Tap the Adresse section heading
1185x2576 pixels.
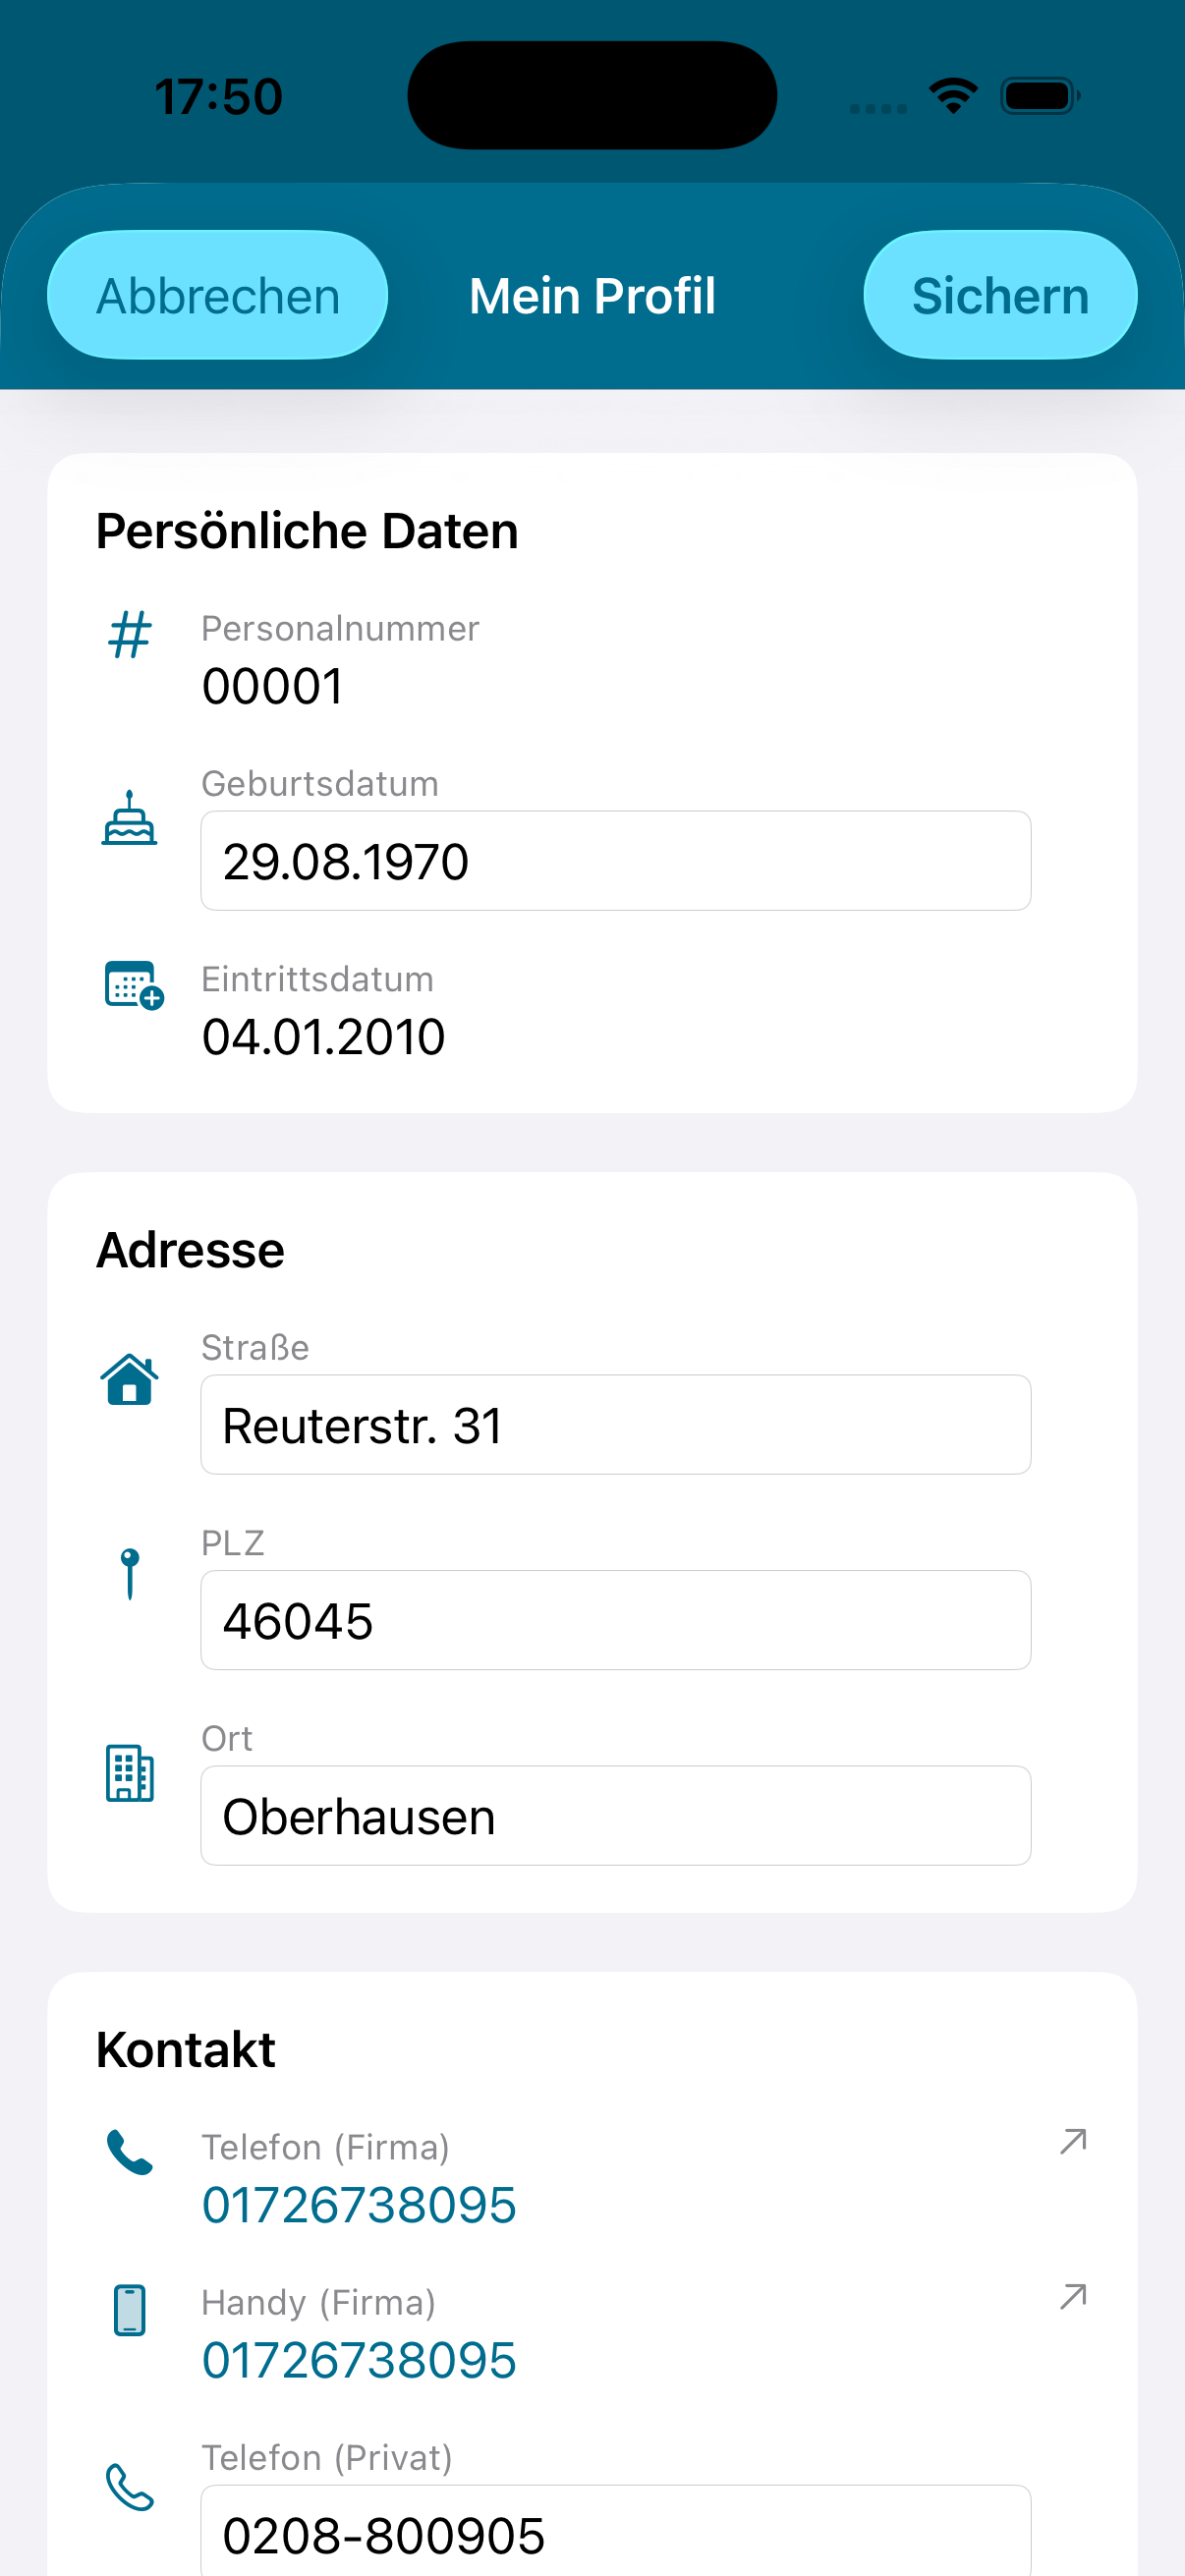point(190,1250)
